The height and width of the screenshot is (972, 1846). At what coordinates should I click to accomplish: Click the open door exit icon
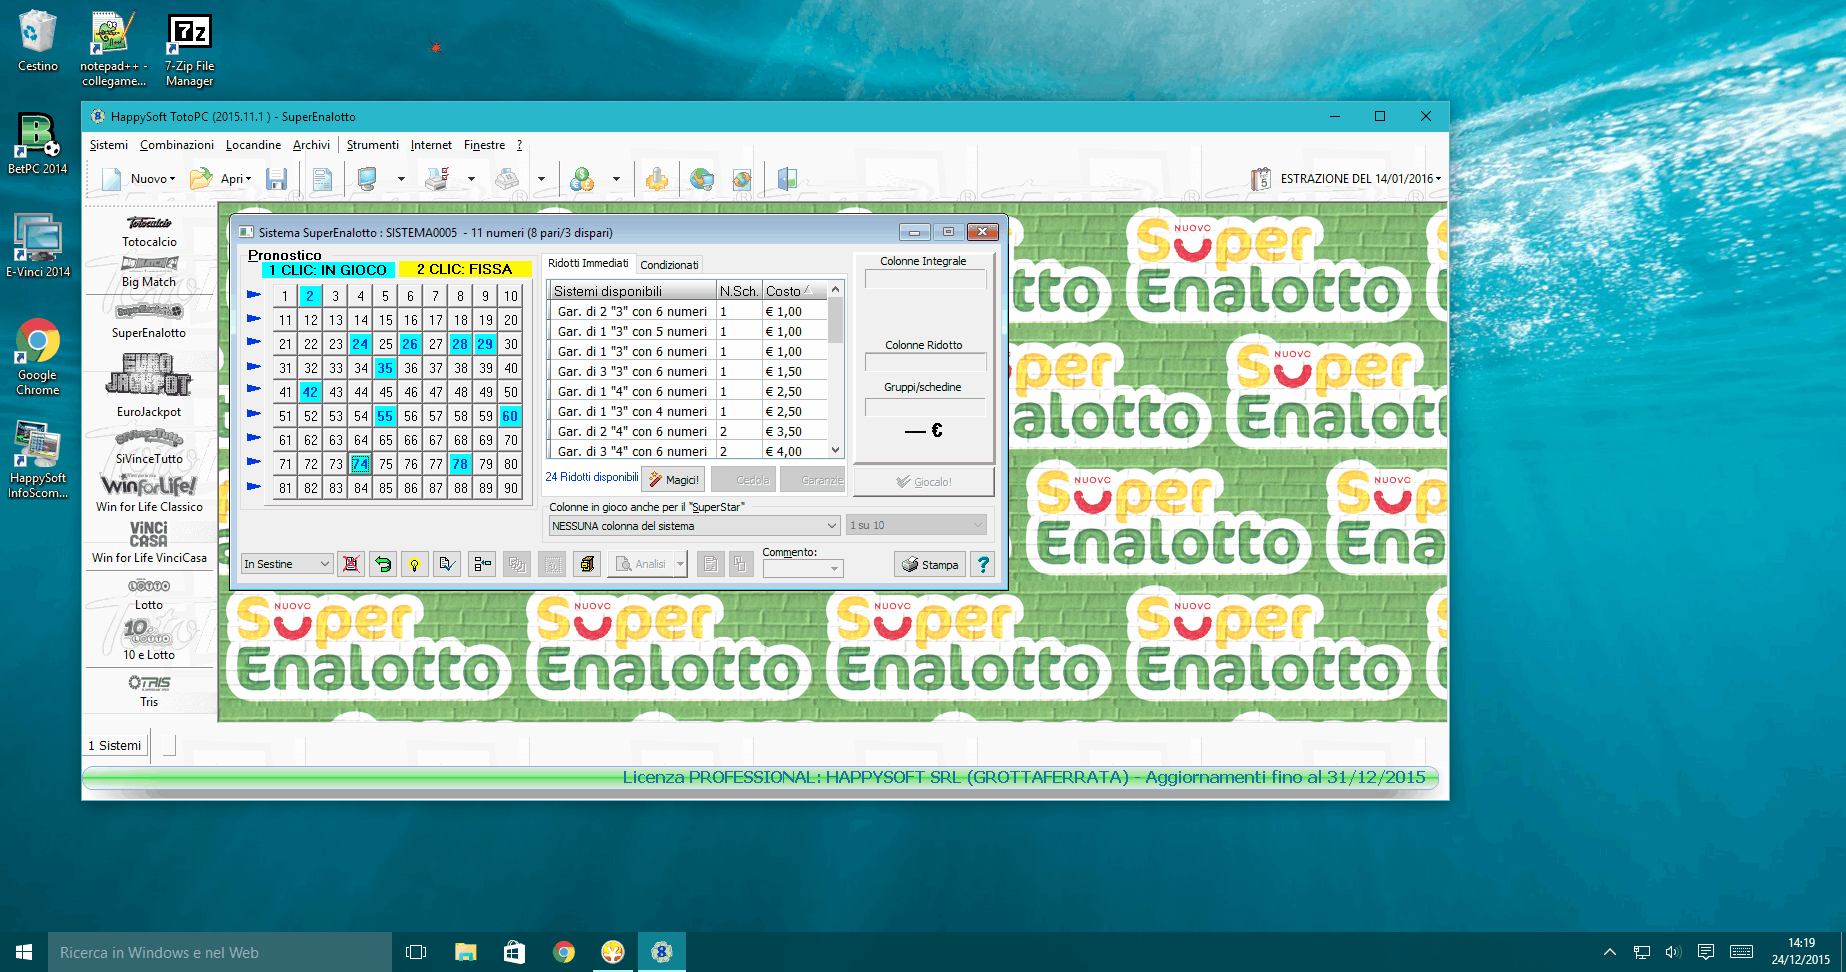click(x=787, y=179)
